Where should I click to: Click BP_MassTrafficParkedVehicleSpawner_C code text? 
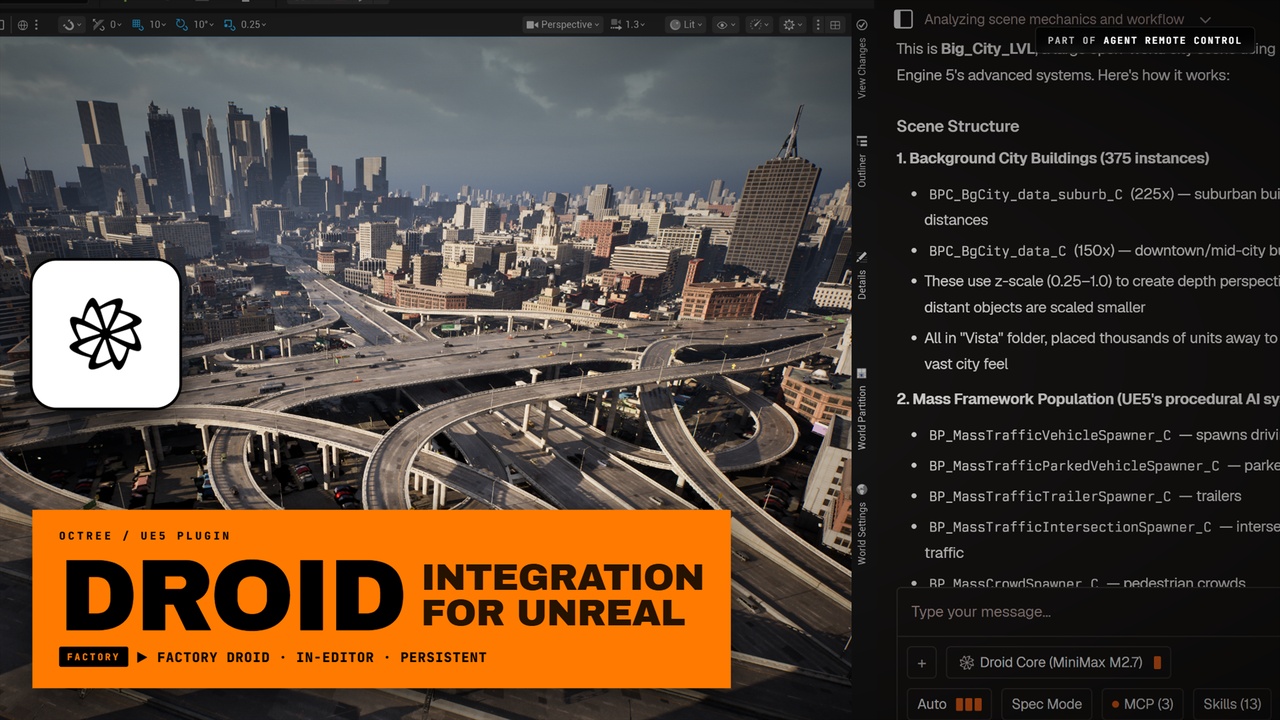pos(1074,466)
